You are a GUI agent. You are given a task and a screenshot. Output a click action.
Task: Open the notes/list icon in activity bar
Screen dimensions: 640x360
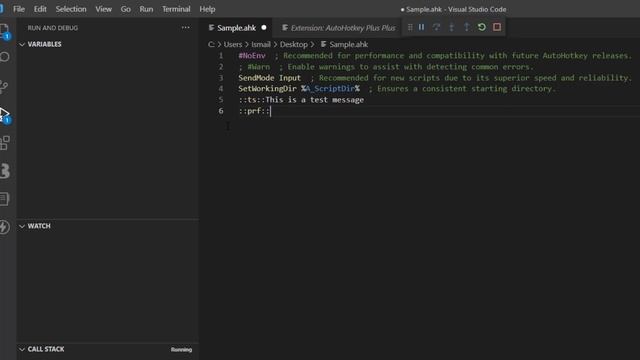tap(4, 199)
